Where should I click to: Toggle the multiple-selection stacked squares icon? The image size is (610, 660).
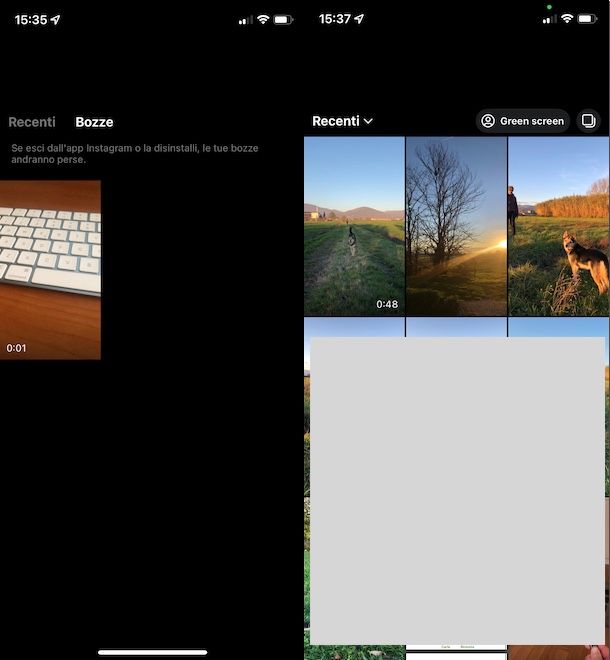pyautogui.click(x=588, y=121)
